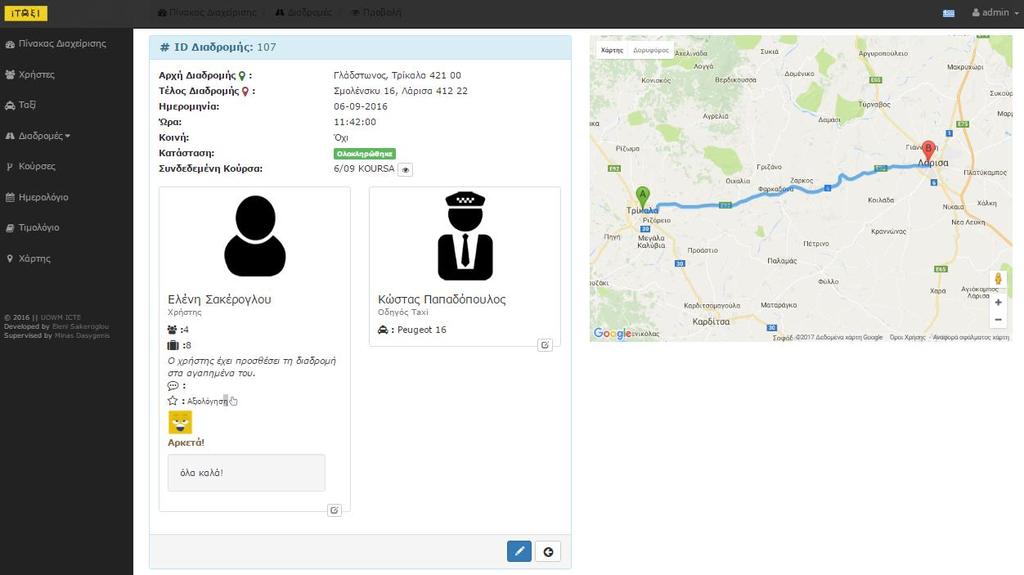Click Διαδρομές breadcrumb in top bar
Viewport: 1024px width, 575px height.
(x=304, y=12)
